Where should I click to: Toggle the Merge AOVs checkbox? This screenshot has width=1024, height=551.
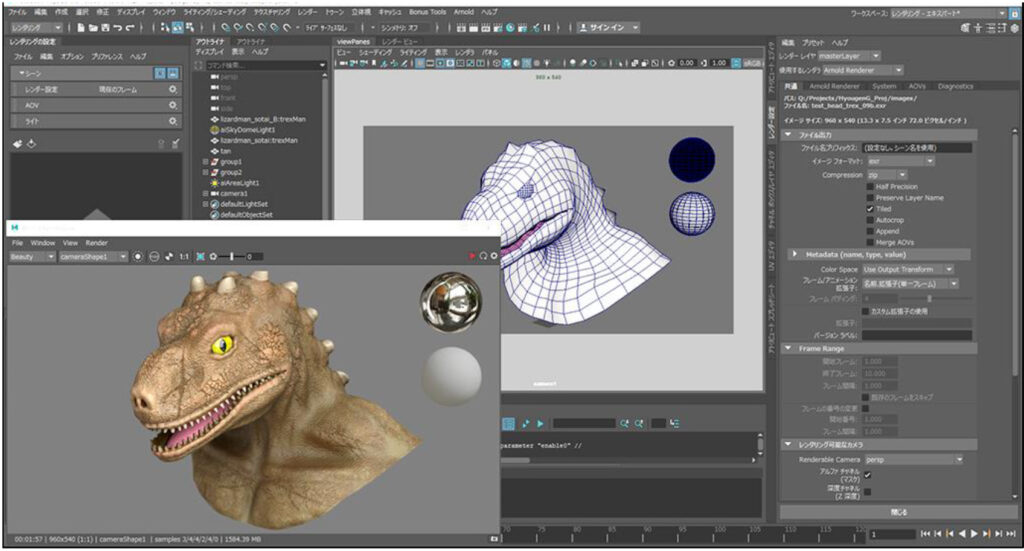870,242
